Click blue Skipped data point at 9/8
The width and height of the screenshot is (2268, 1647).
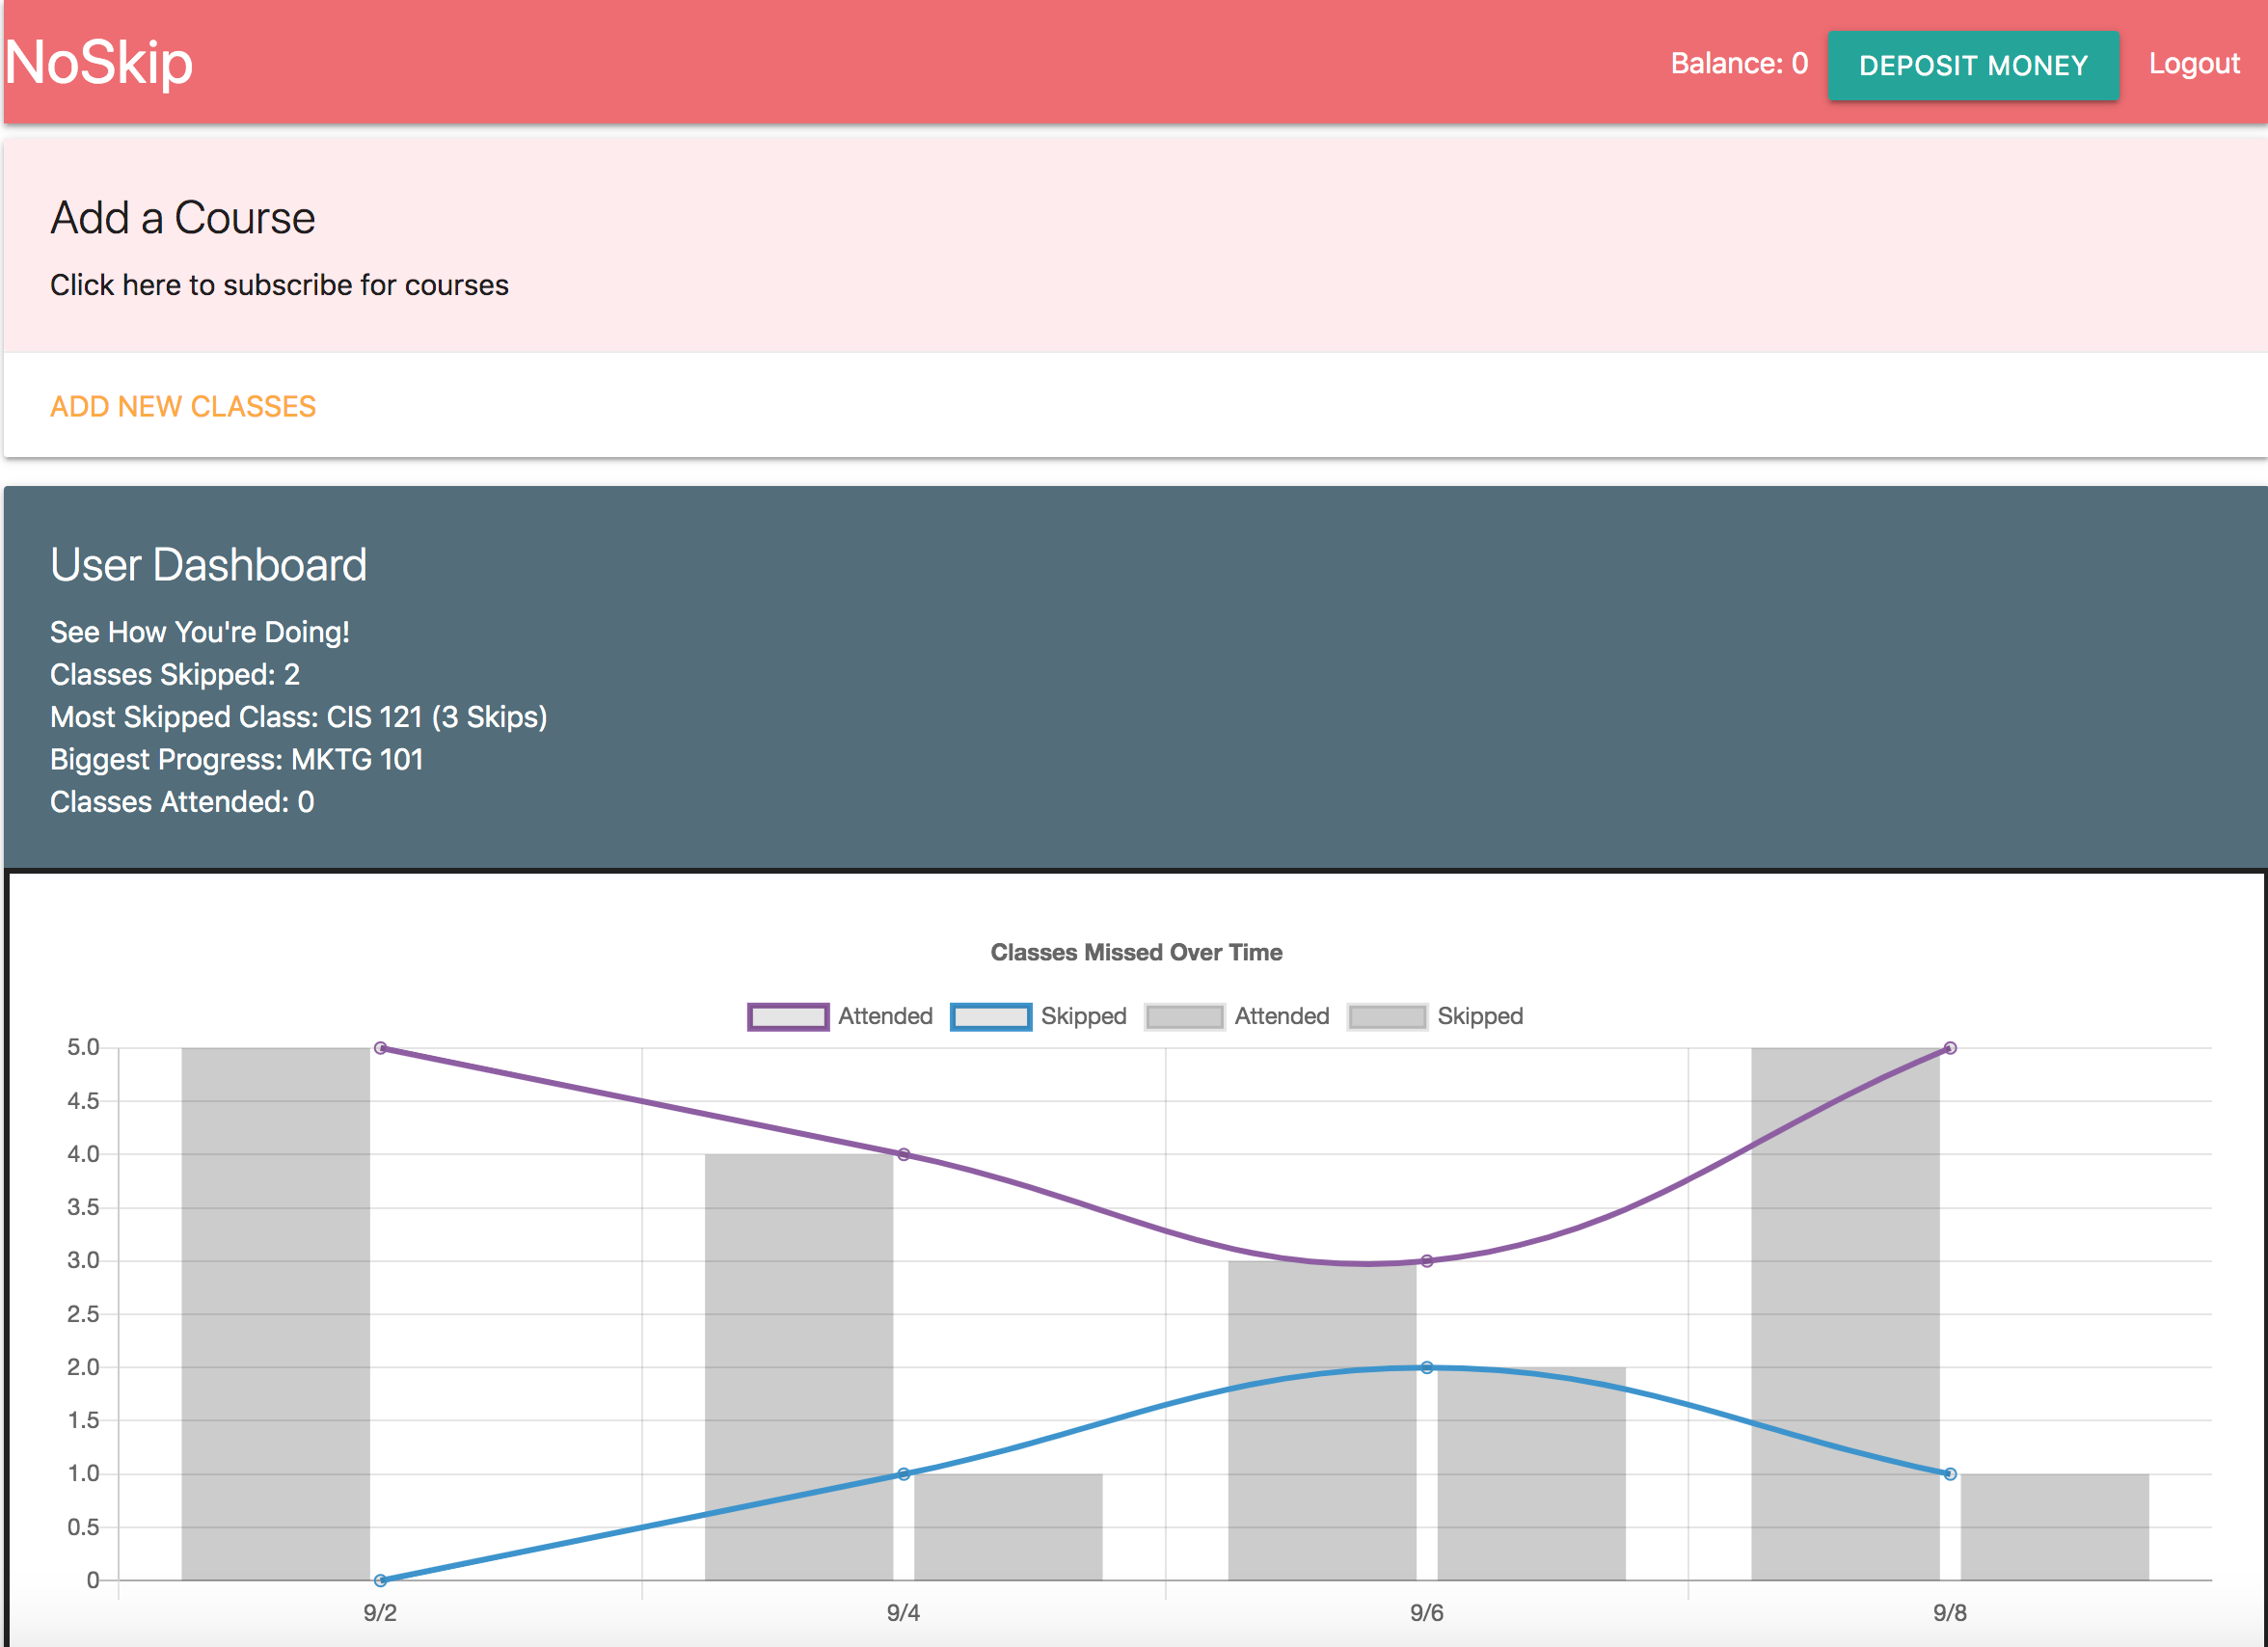click(1950, 1473)
